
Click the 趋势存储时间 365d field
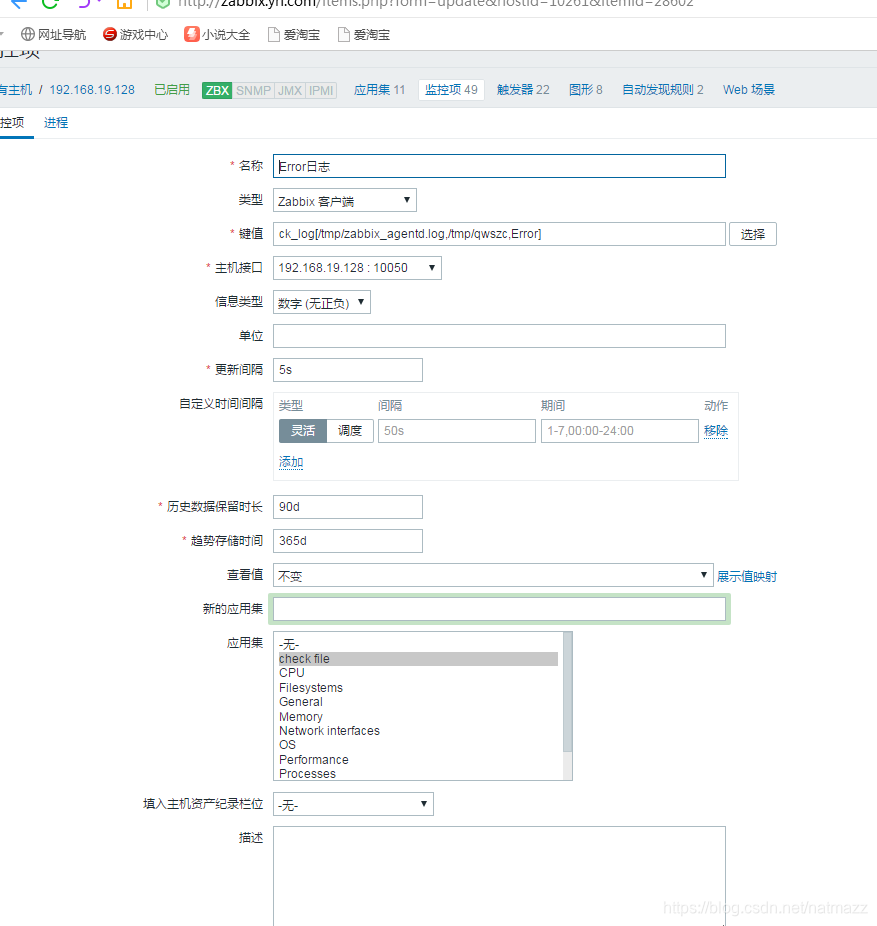[348, 541]
